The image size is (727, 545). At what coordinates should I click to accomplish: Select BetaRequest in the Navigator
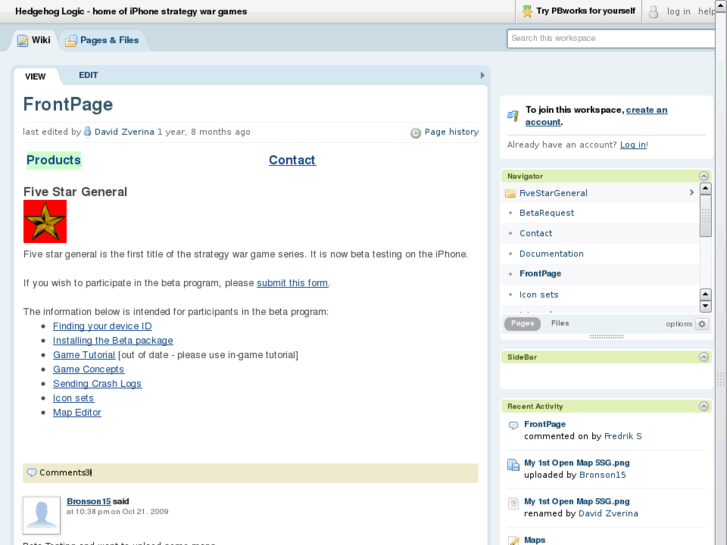coord(547,213)
